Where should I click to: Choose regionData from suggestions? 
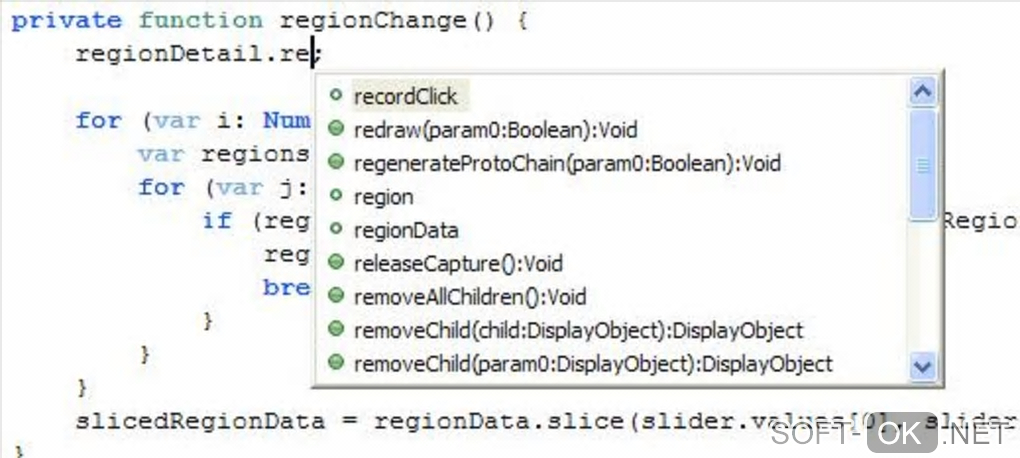click(405, 230)
